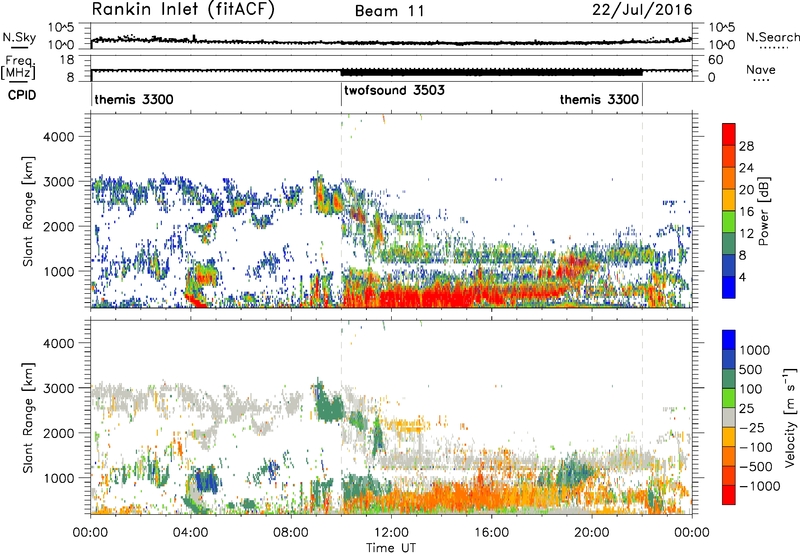The height and width of the screenshot is (554, 800).
Task: Click the thick frequency band under 'twofsound 3503'
Action: click(x=491, y=72)
